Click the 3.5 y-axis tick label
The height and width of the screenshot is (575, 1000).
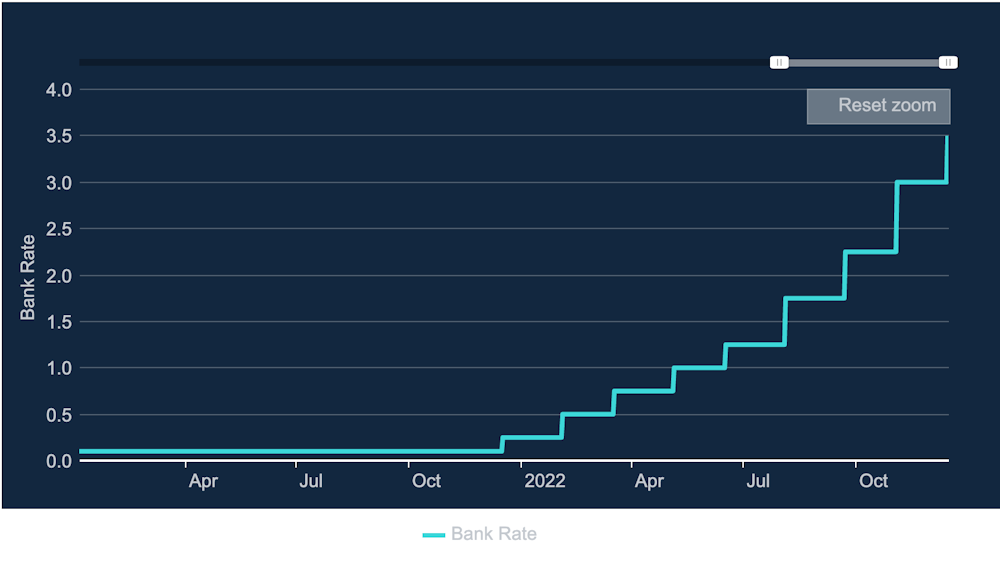59,136
